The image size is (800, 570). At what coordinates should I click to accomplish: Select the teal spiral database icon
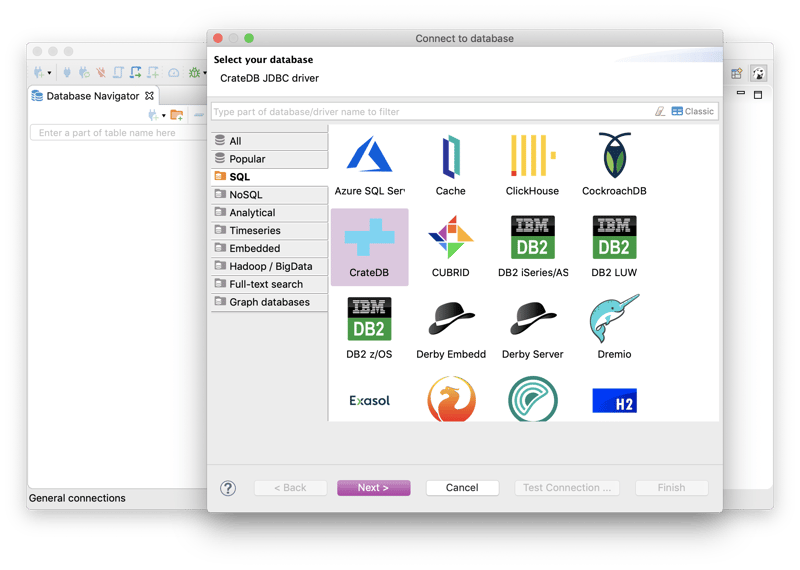coord(533,399)
